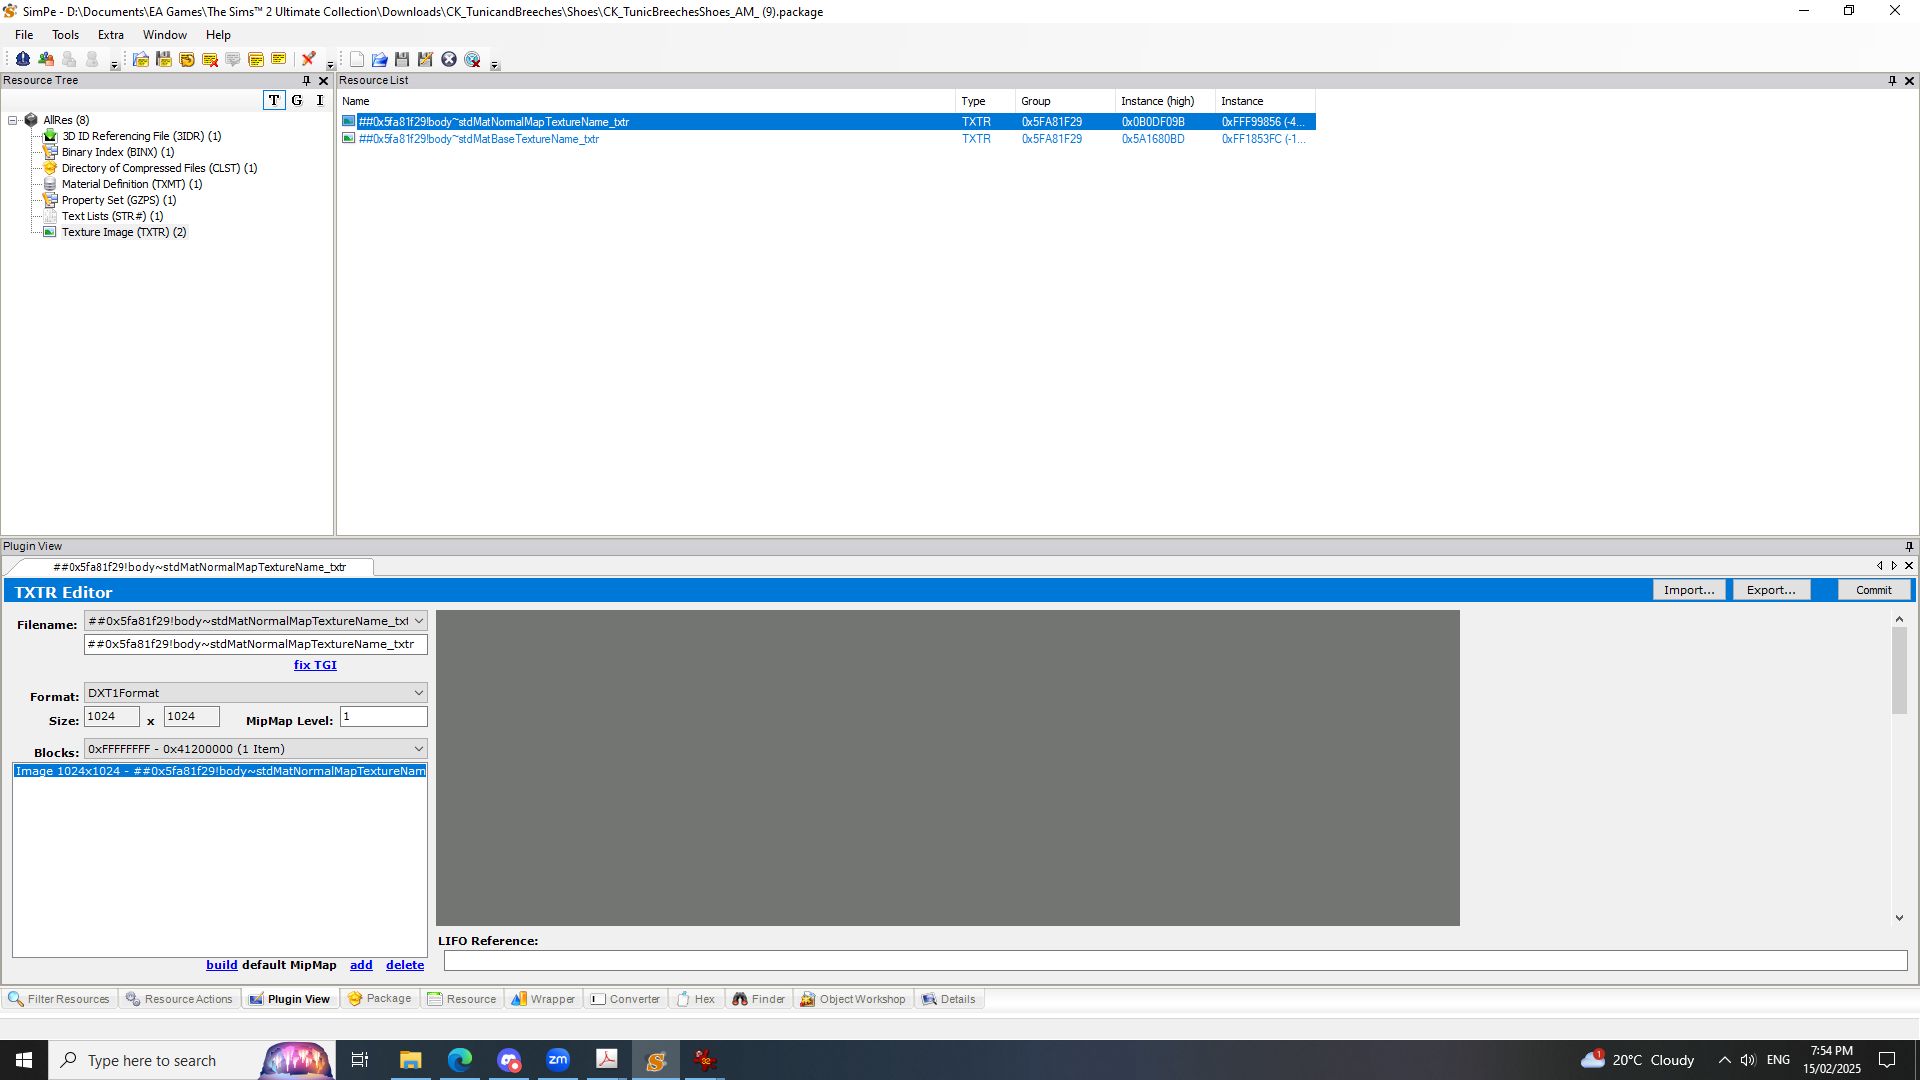
Task: Toggle the G grouping button
Action: pyautogui.click(x=297, y=100)
